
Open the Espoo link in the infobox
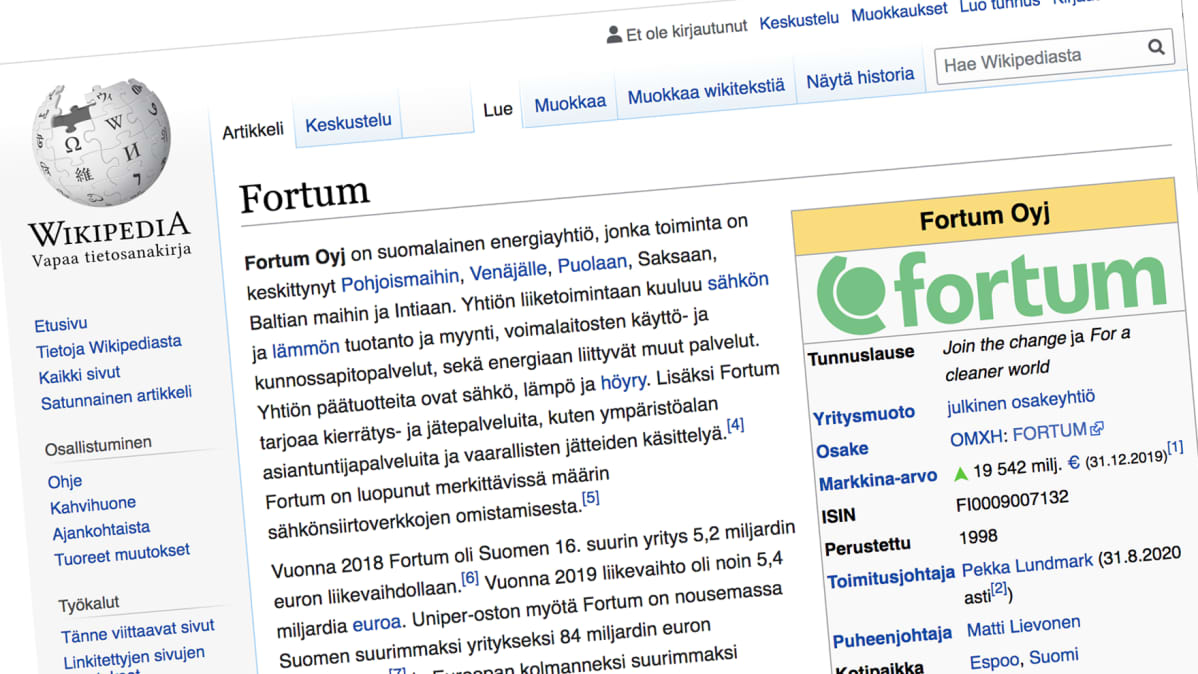tap(995, 661)
